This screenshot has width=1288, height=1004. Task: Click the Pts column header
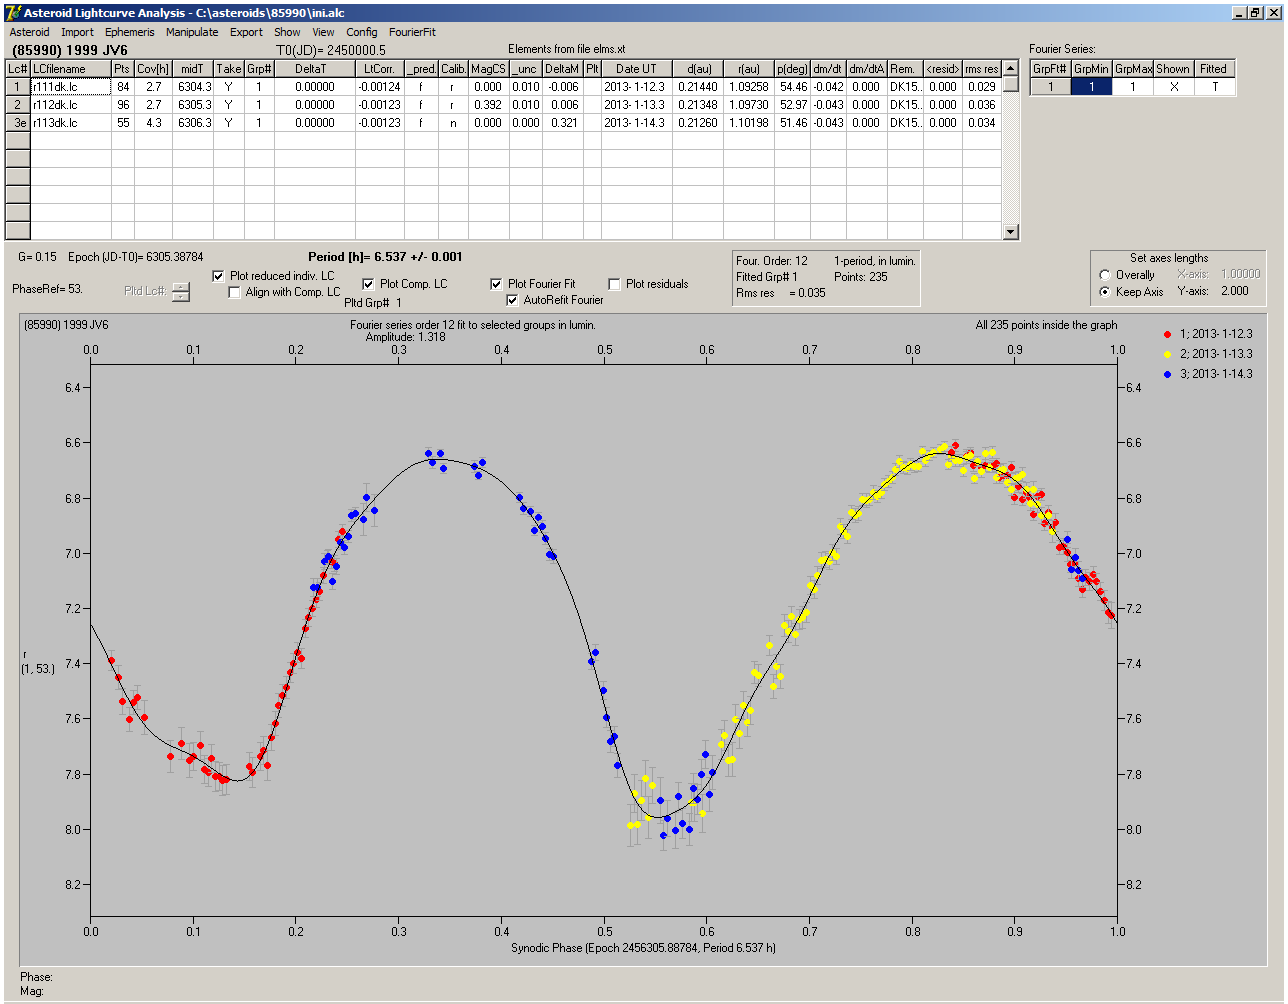122,69
